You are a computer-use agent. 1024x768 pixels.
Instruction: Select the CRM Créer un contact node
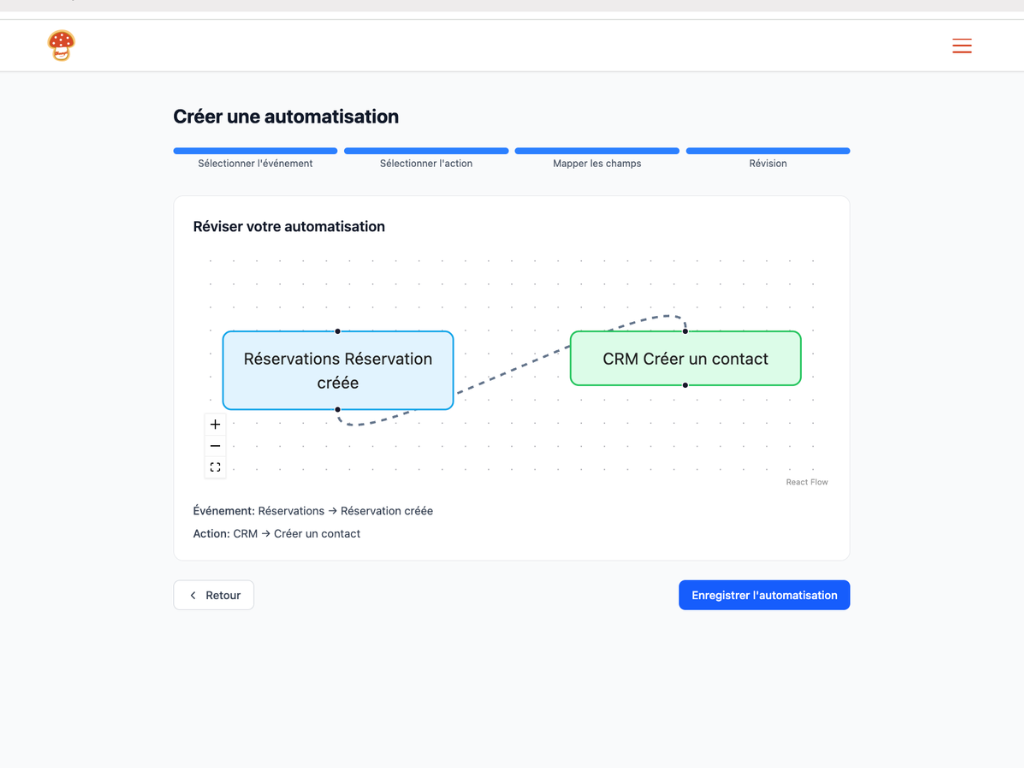[x=685, y=358]
